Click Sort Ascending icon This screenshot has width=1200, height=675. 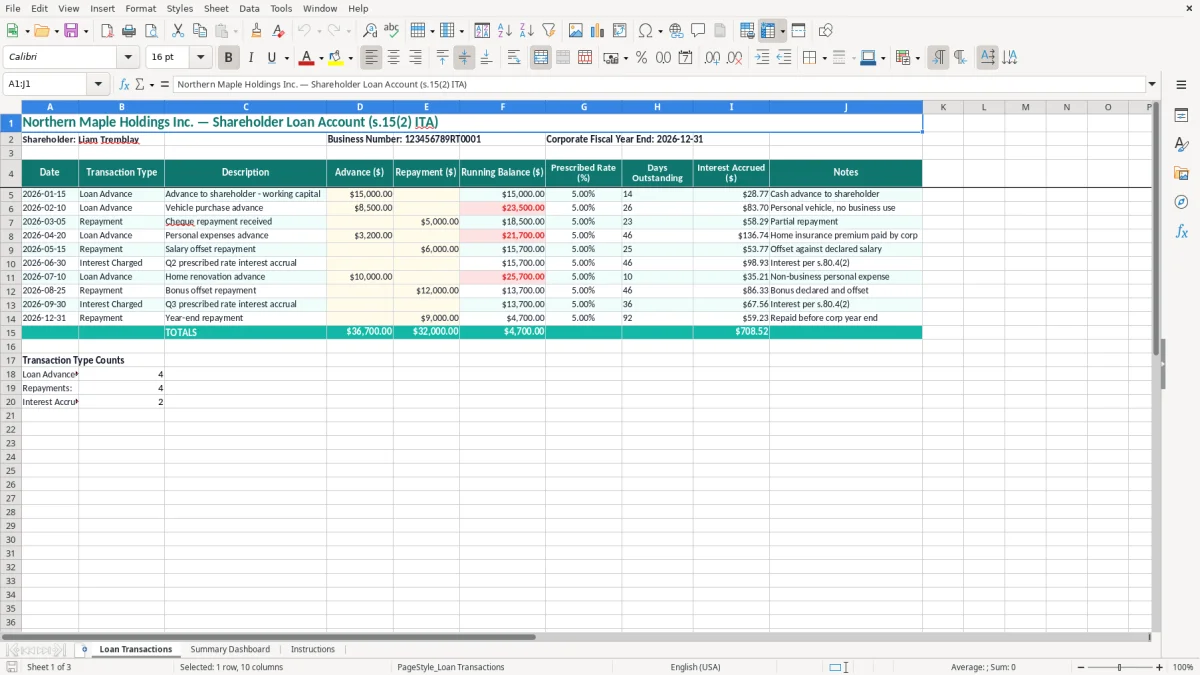505,31
